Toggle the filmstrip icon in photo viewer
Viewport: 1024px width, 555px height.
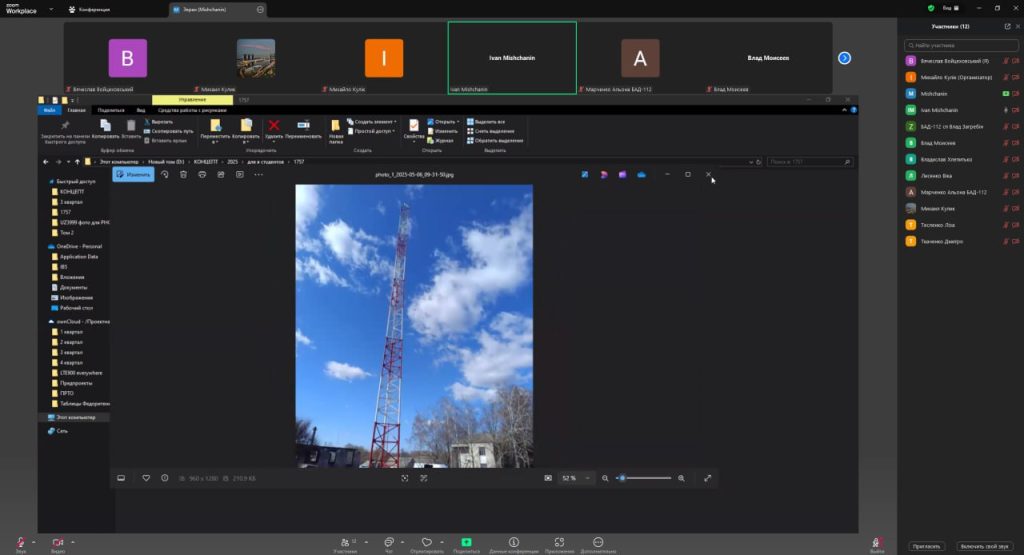pos(121,478)
